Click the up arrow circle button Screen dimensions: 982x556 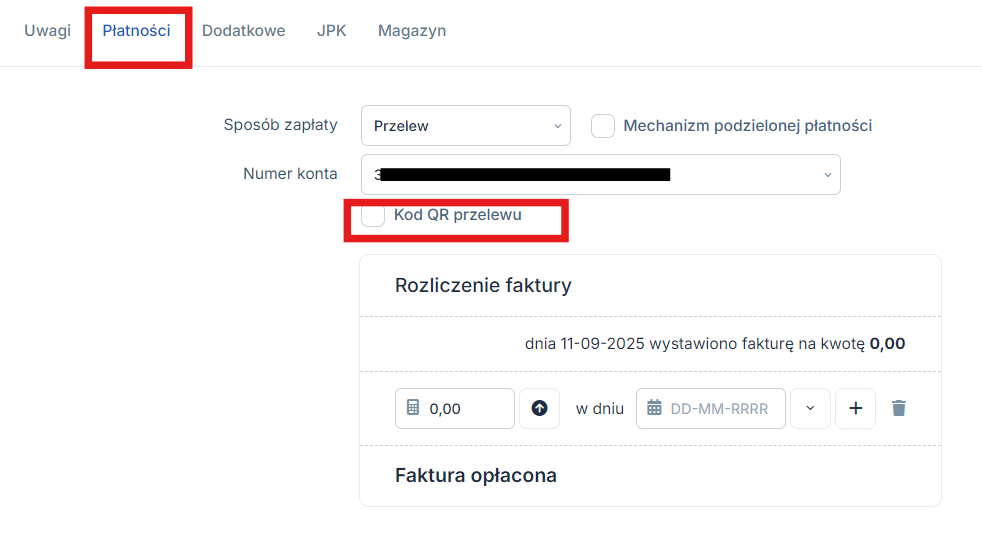pyautogui.click(x=539, y=408)
